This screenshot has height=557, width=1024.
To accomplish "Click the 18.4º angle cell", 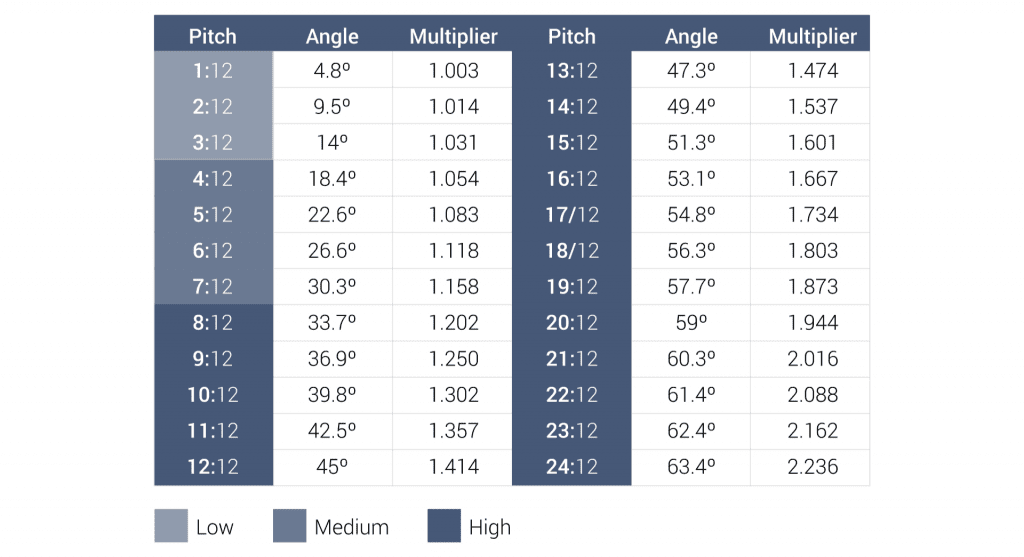I will click(x=332, y=179).
